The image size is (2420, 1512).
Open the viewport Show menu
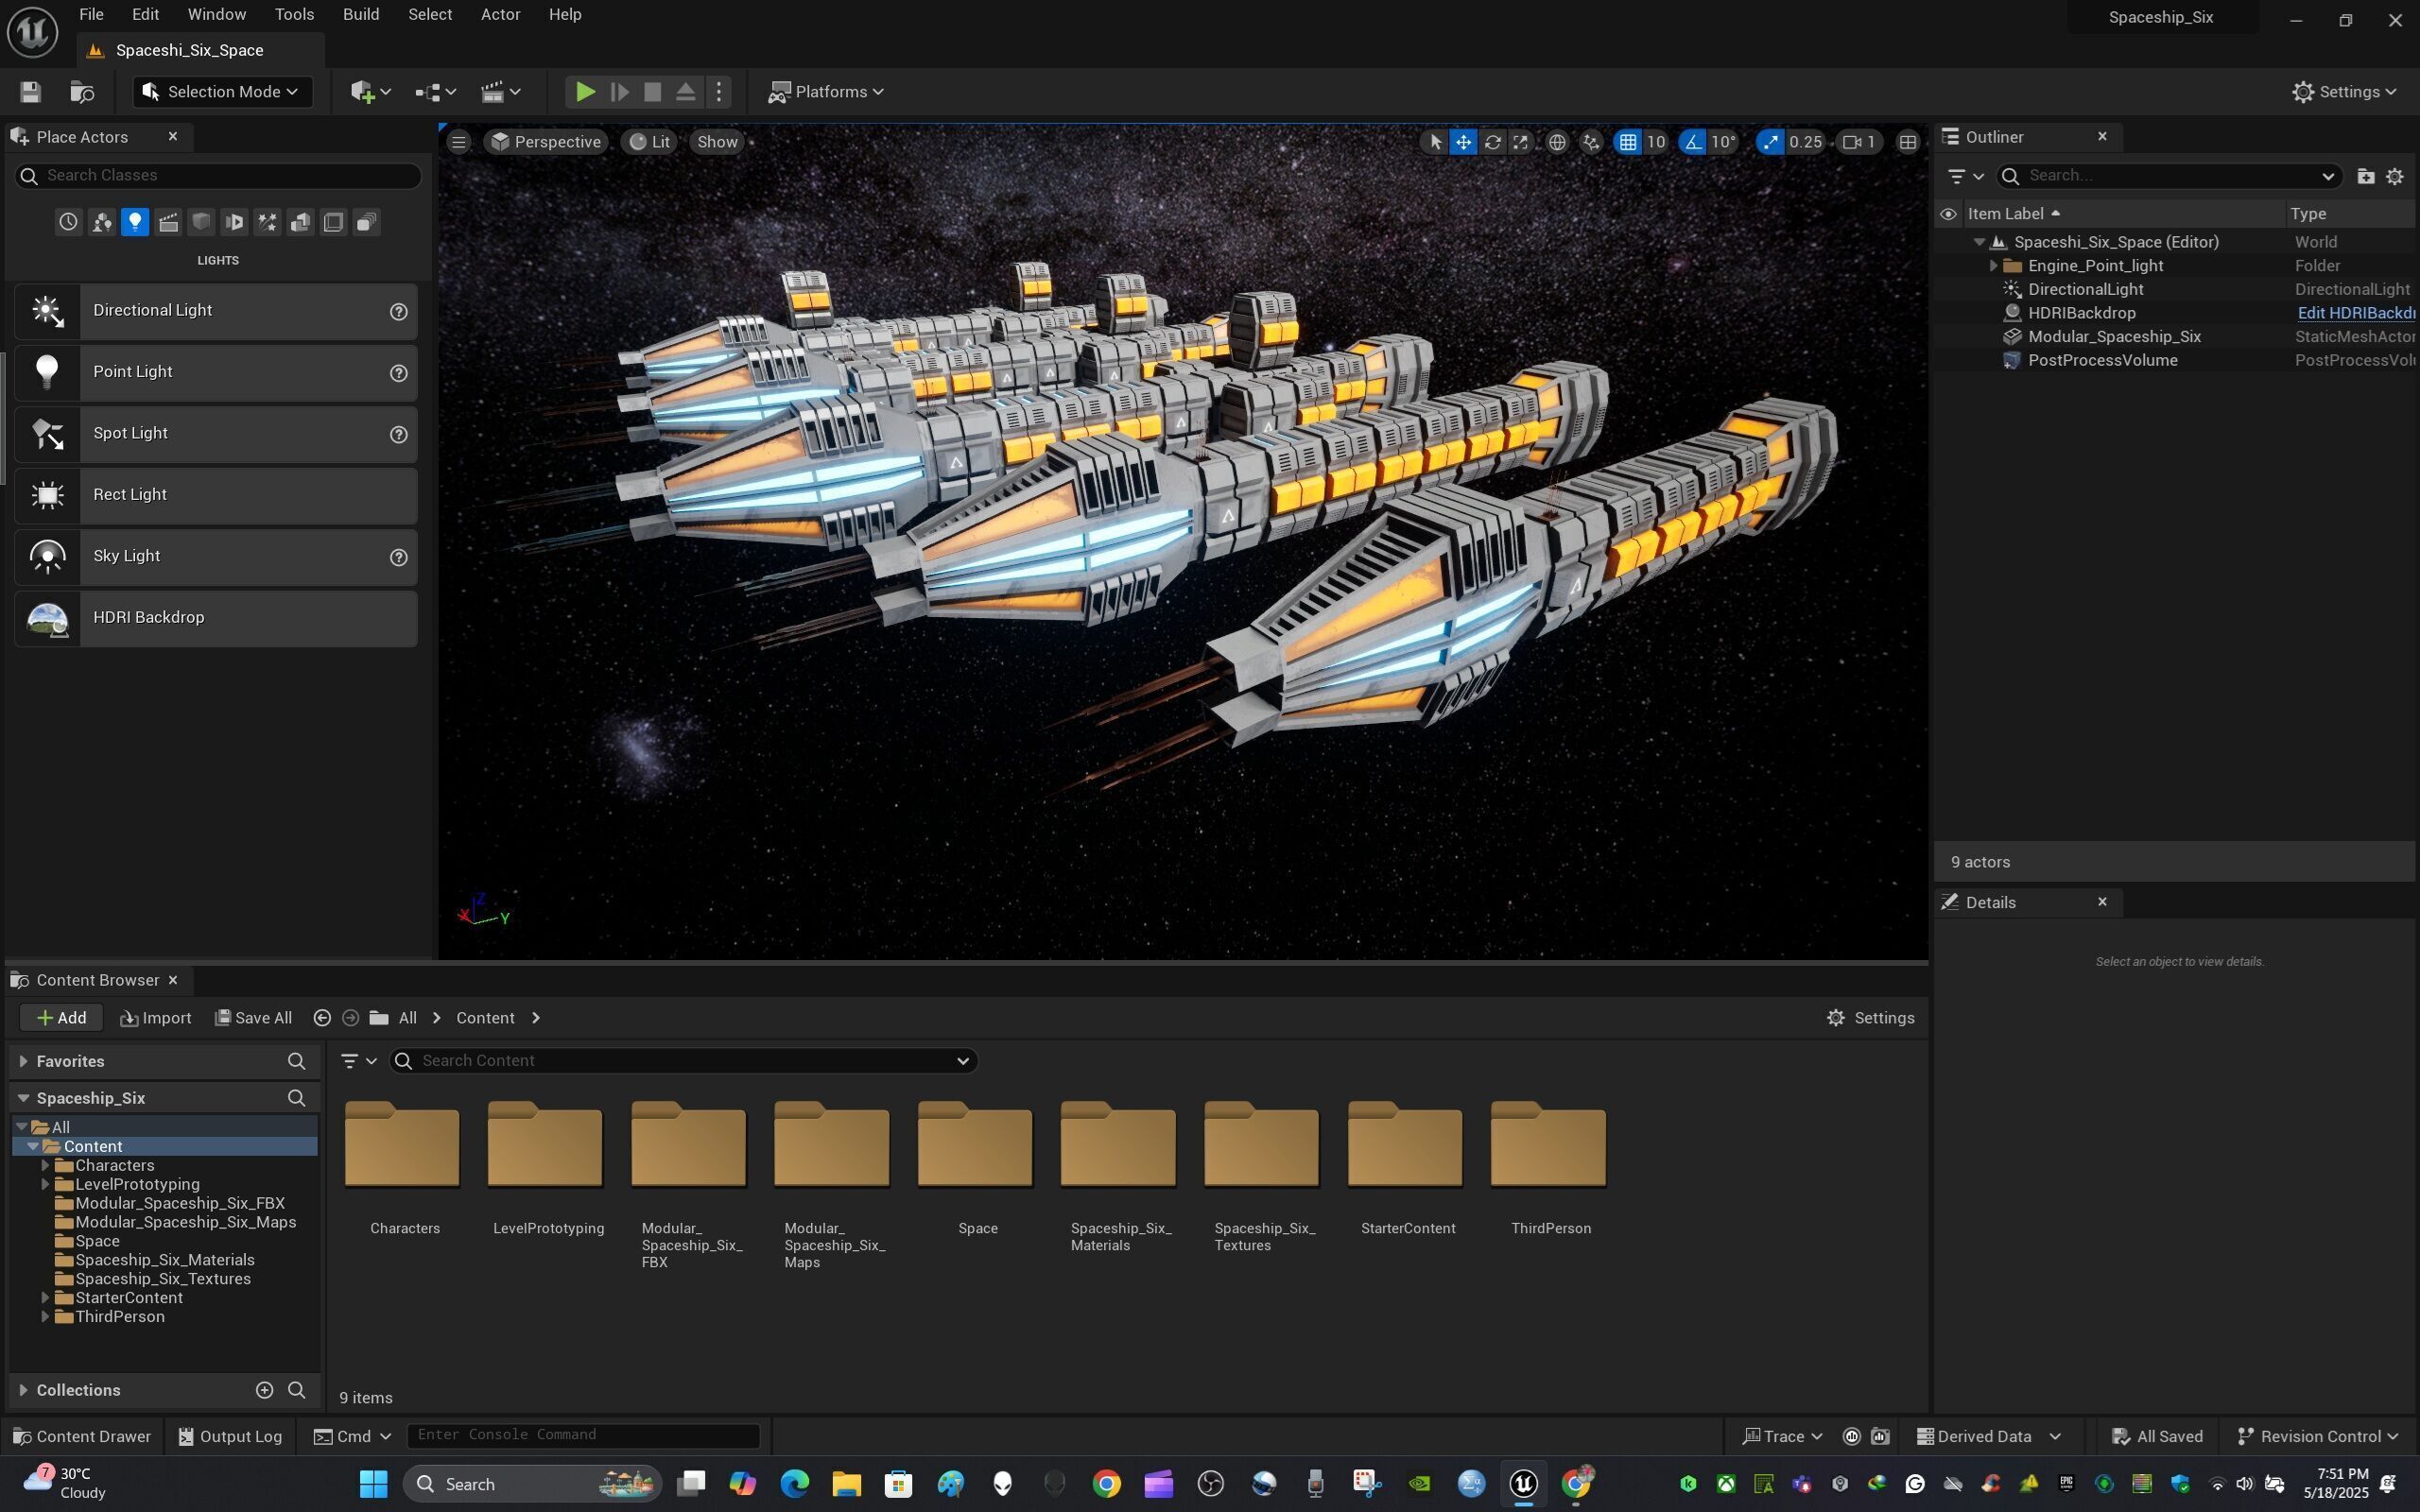[718, 142]
